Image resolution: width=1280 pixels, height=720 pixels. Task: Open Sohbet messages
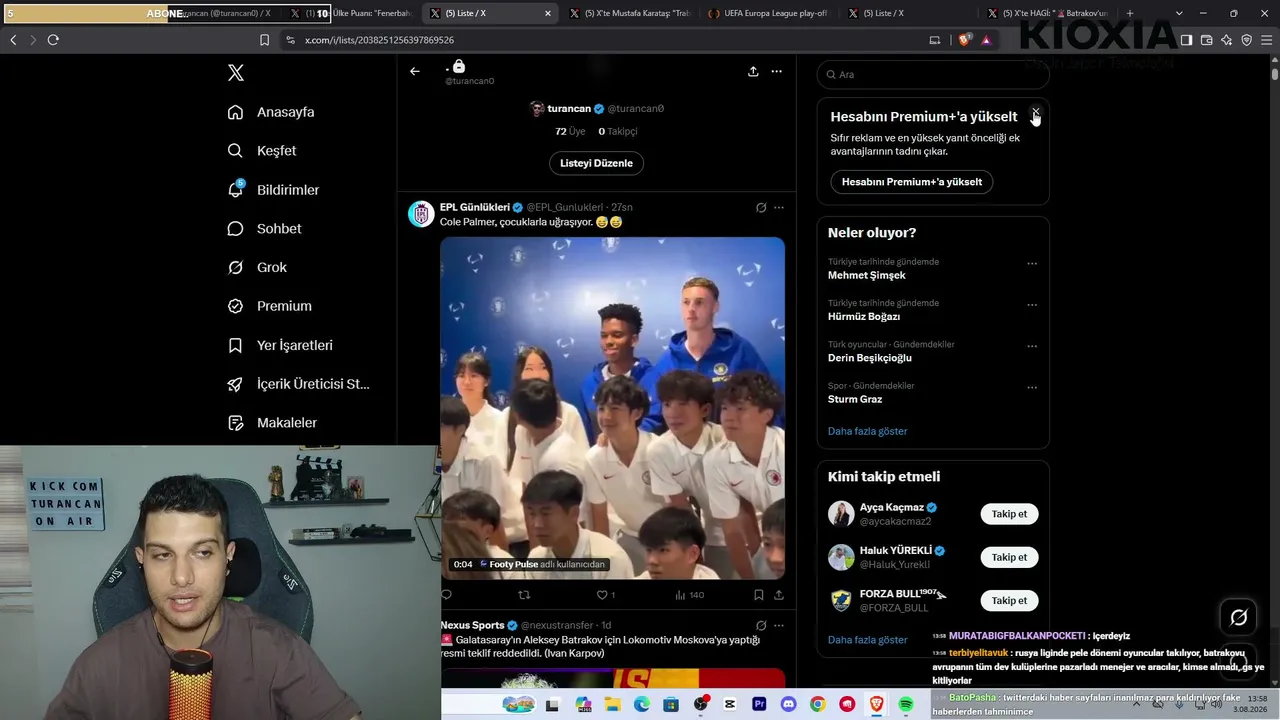click(264, 229)
